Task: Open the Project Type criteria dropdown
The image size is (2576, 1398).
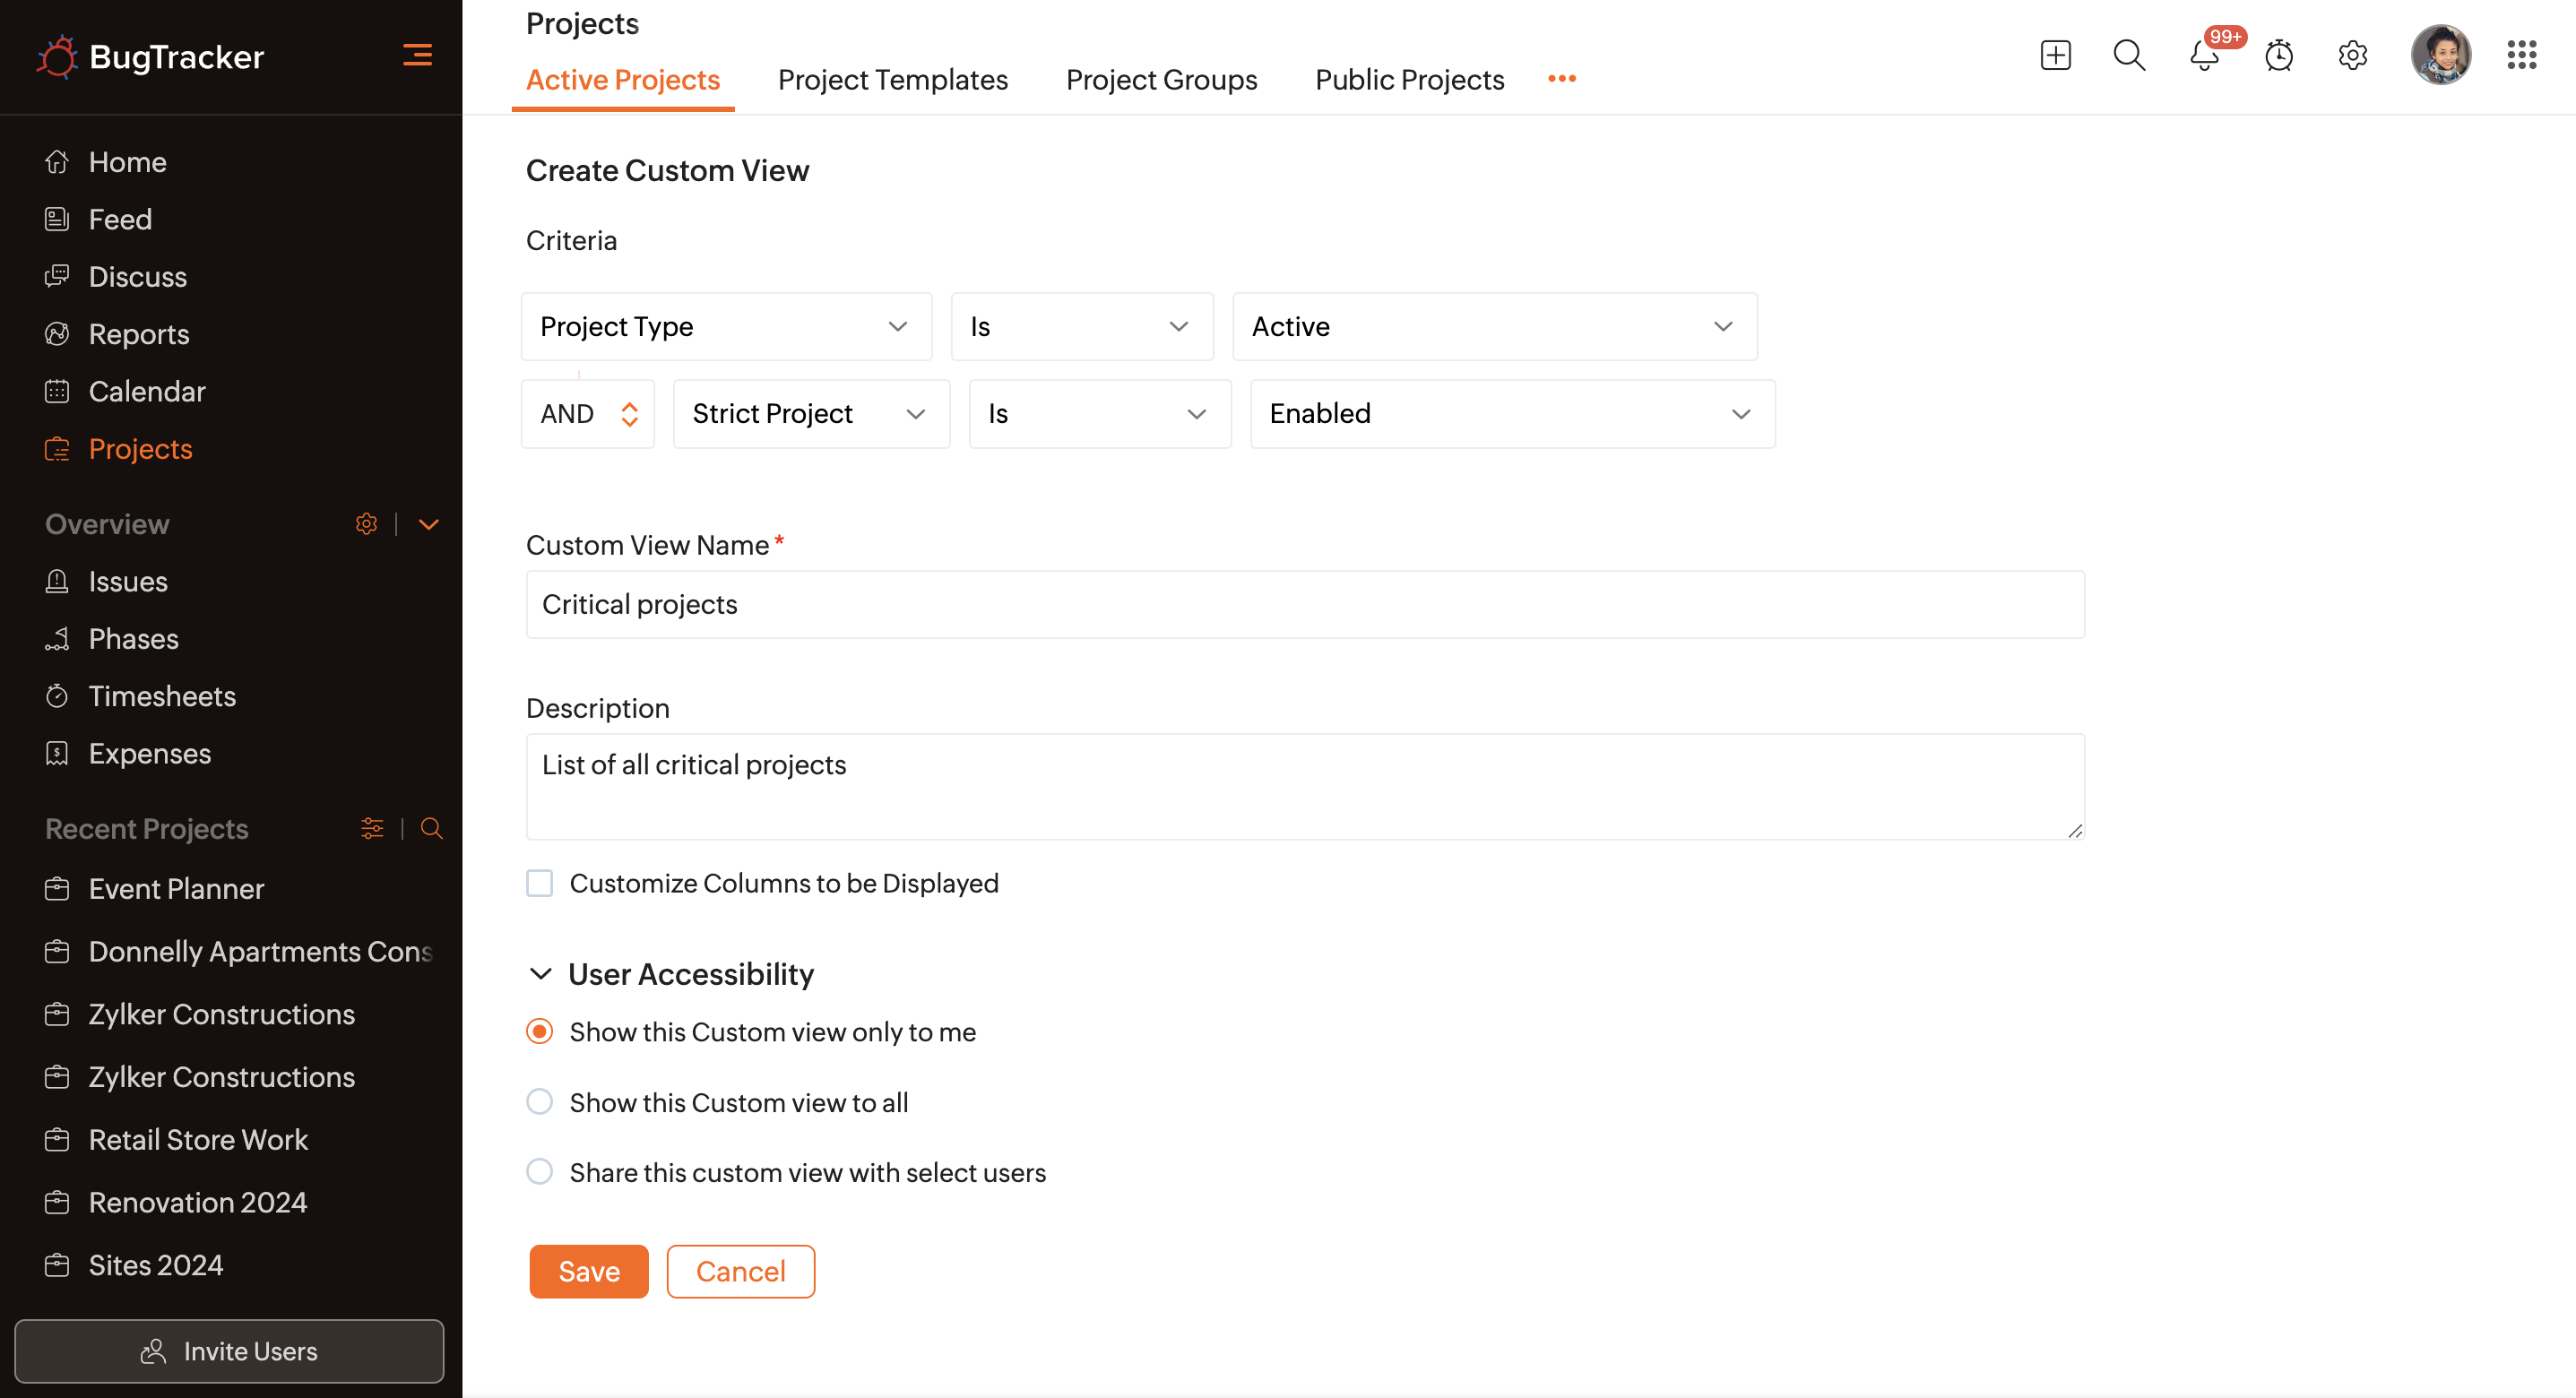Action: click(726, 327)
